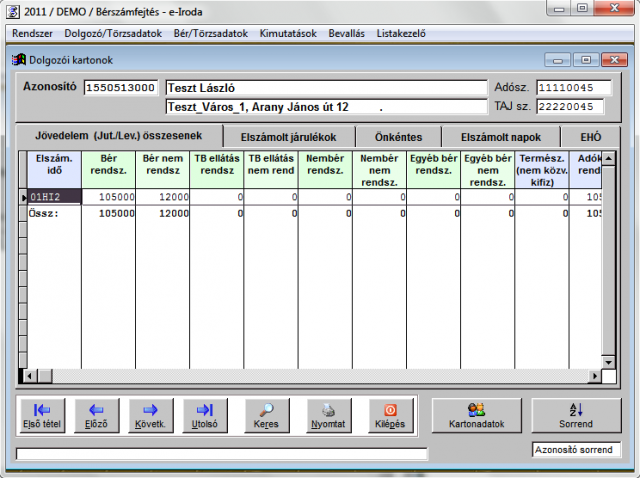The width and height of the screenshot is (640, 478).
Task: Open search with the Keres magnifier
Action: 266,415
